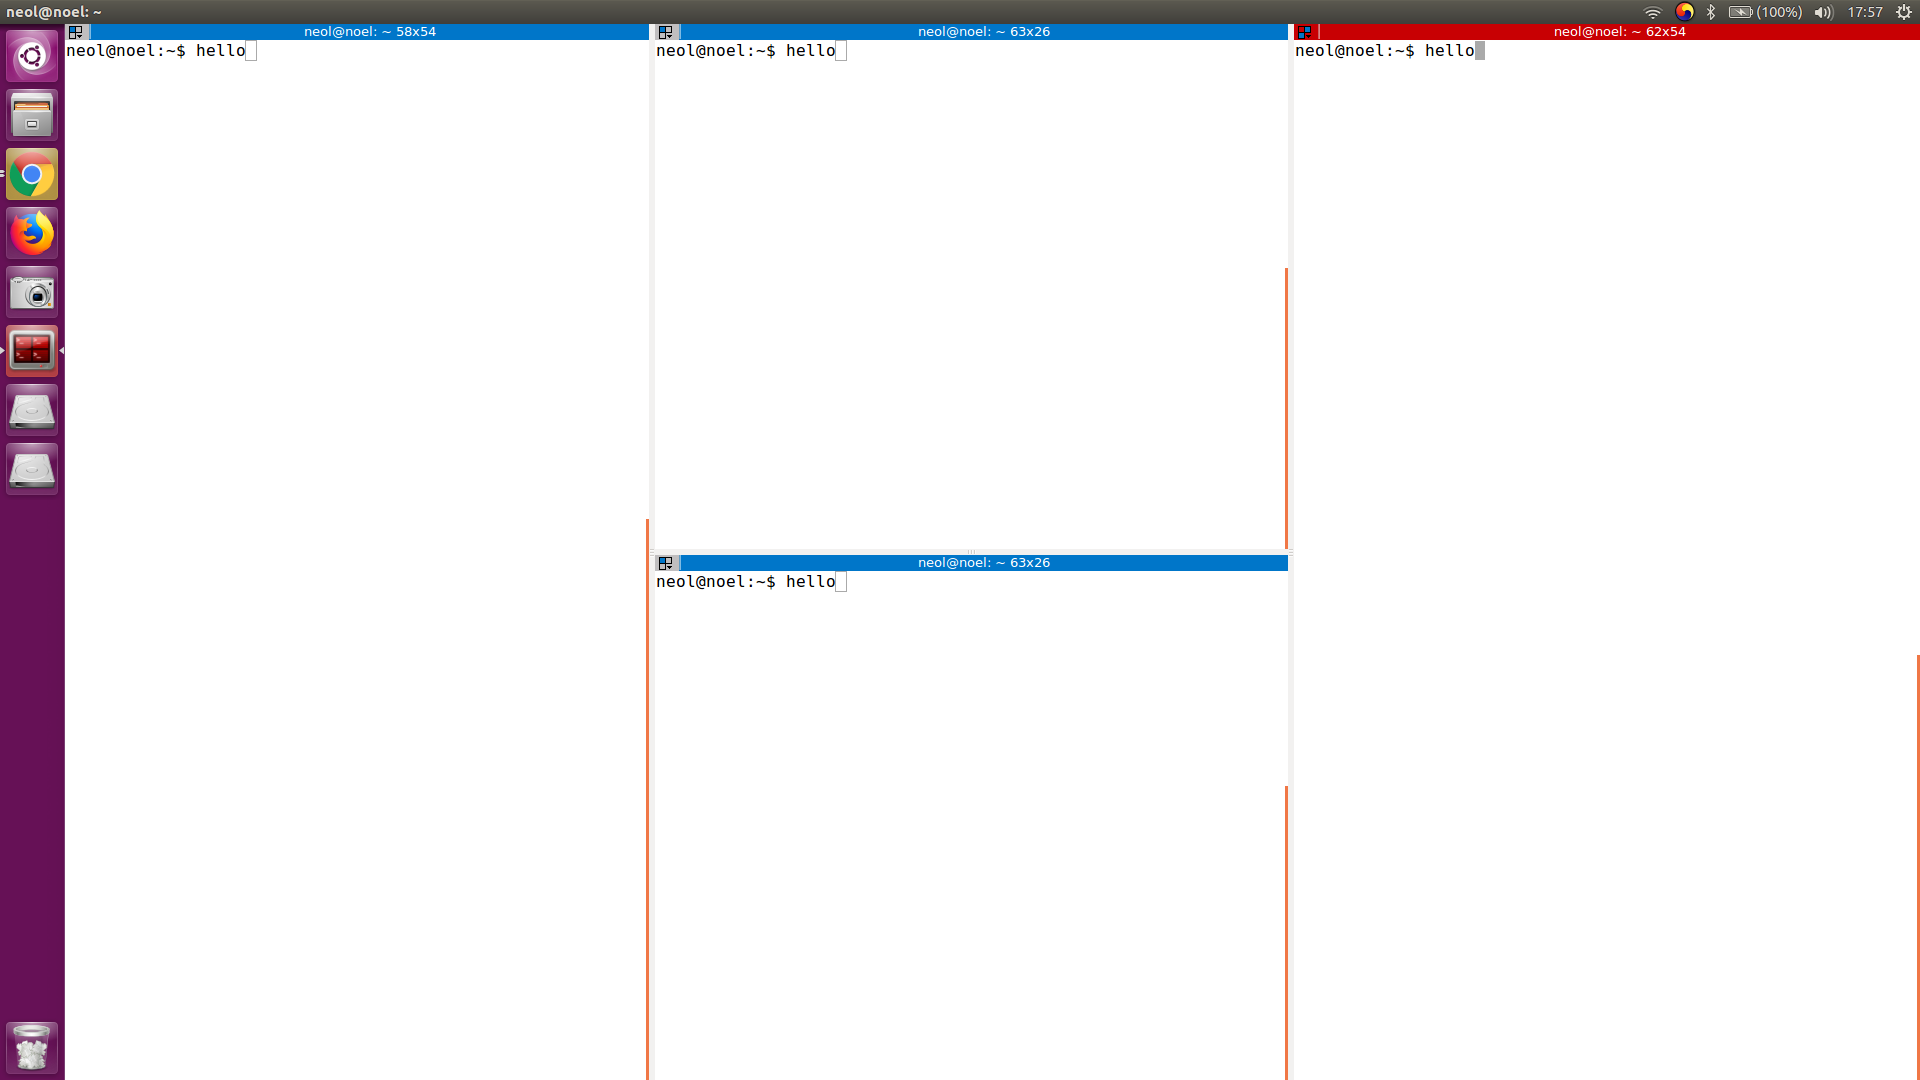Open Firefox from the dock
Viewport: 1920px width, 1080px height.
point(32,234)
